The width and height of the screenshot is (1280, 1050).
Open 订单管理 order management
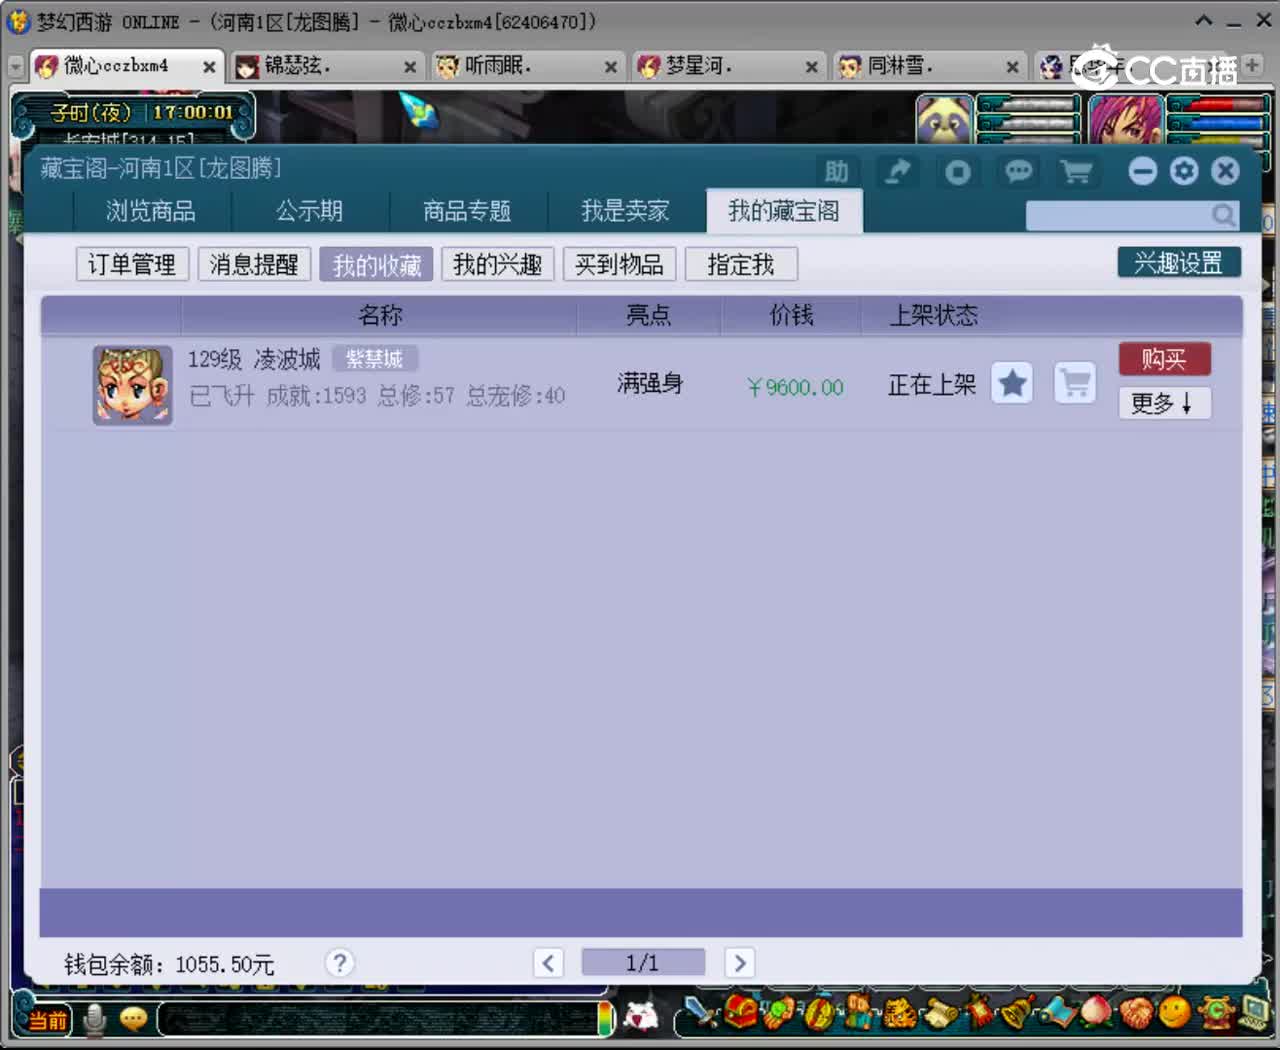coord(132,264)
